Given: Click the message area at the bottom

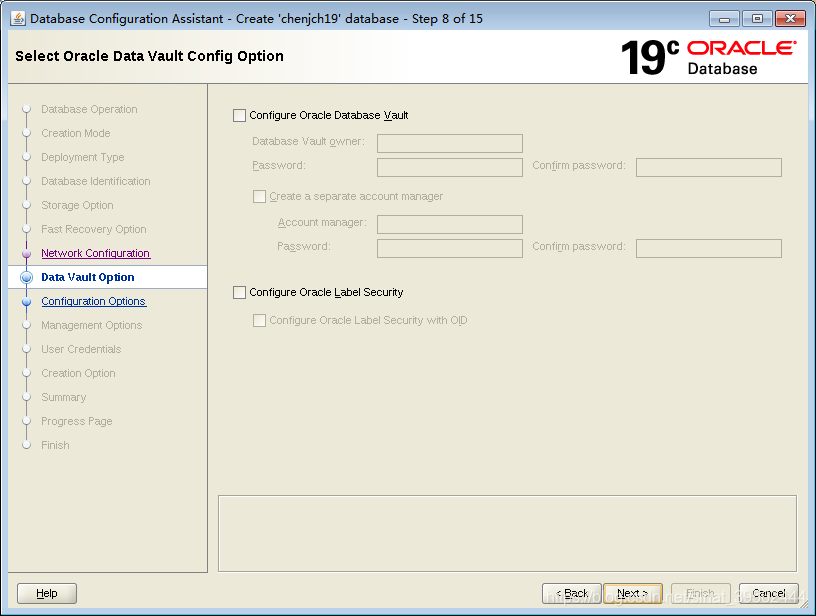Looking at the screenshot, I should 507,533.
